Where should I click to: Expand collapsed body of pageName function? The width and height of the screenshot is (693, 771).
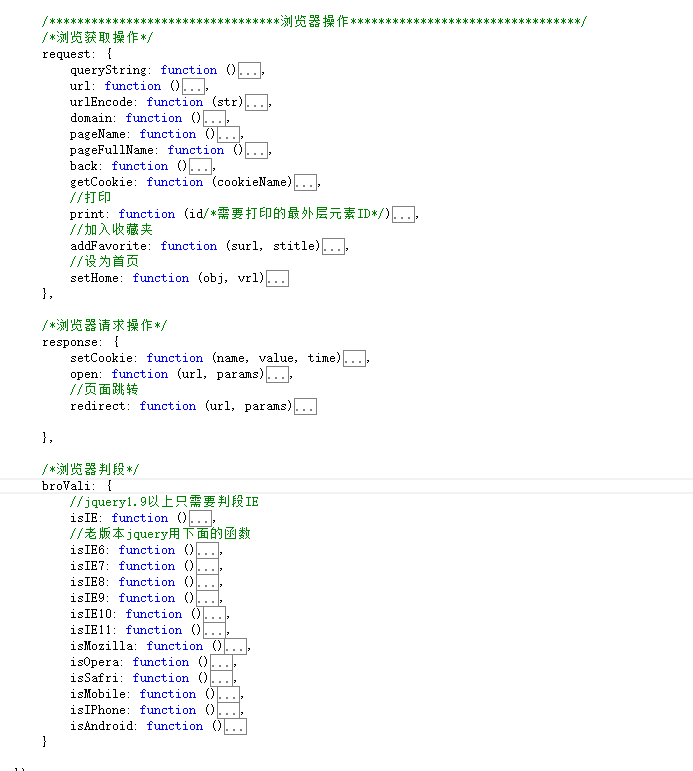(228, 135)
